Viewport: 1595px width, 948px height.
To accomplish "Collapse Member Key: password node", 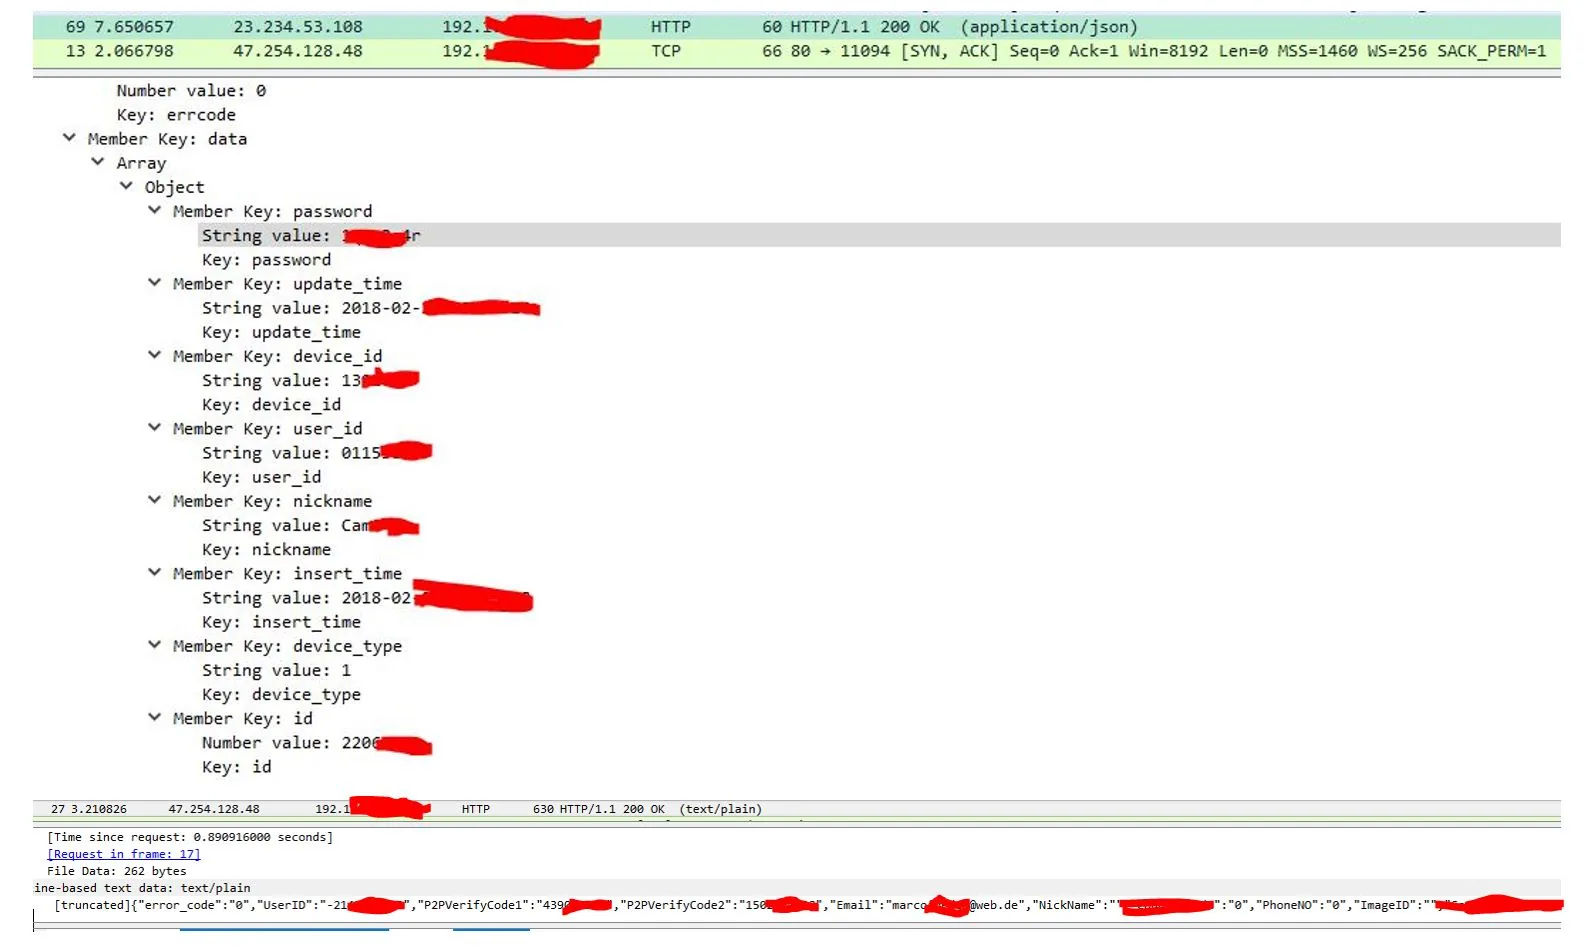I will click(x=155, y=210).
